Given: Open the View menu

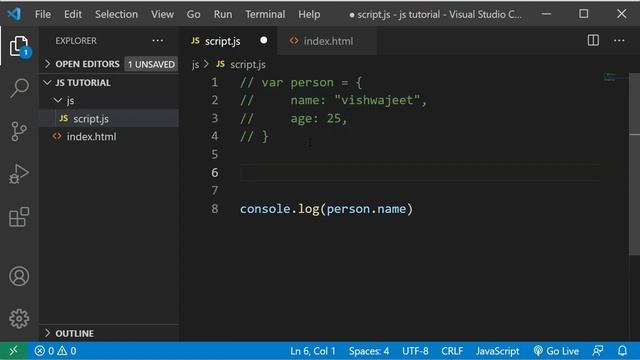Looking at the screenshot, I should coord(162,14).
